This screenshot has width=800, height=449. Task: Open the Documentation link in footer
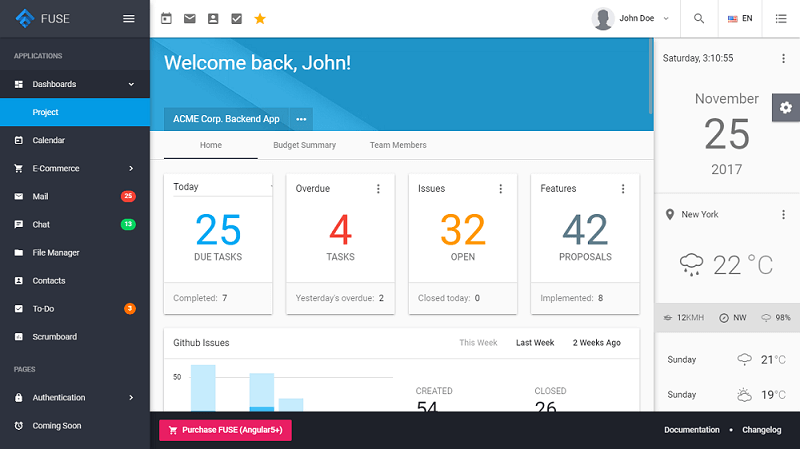point(692,430)
